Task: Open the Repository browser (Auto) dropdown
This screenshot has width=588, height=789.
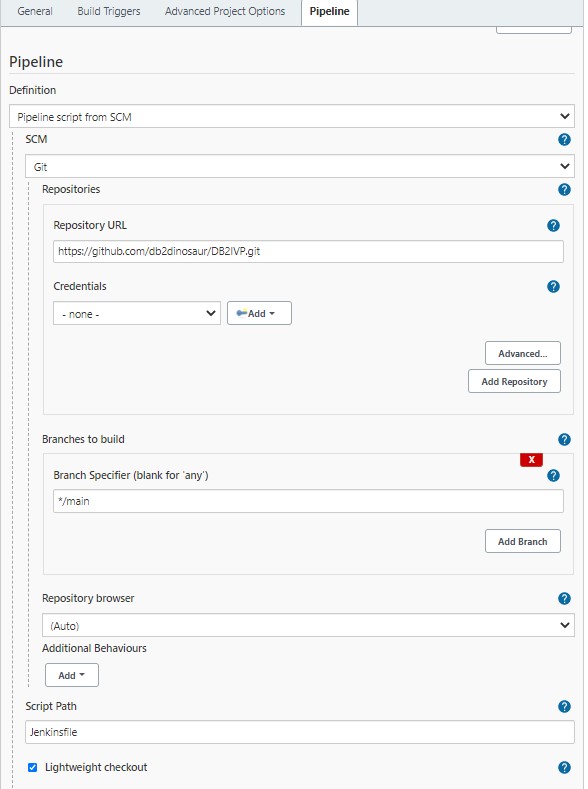Action: 308,625
